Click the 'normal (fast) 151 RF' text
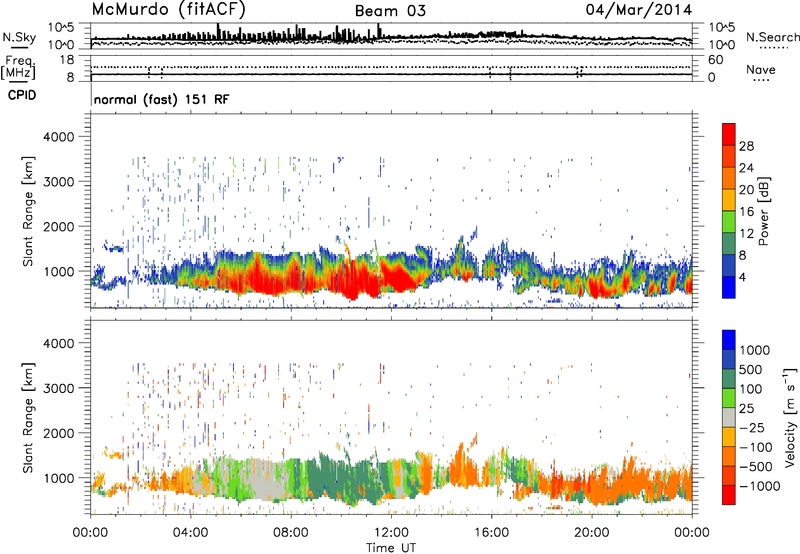The width and height of the screenshot is (800, 554). pyautogui.click(x=161, y=99)
